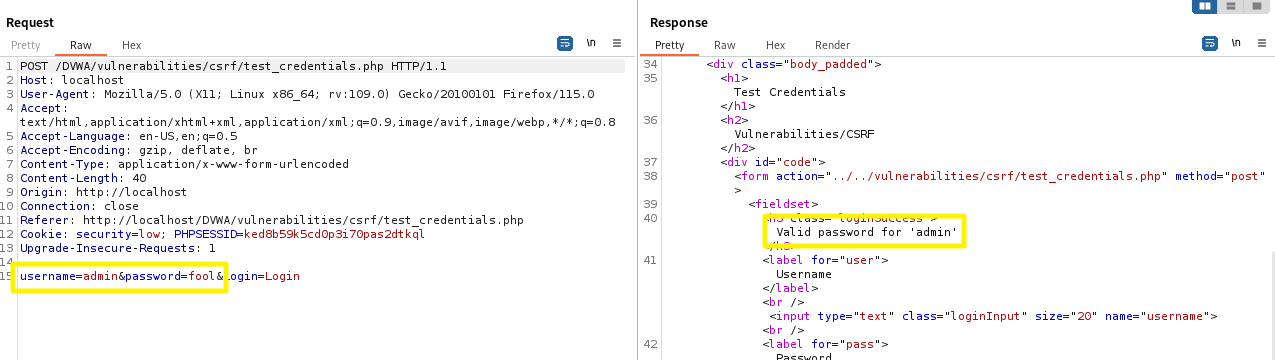Click the div id="code" response line
Screen dimensions: 1275x360
(773, 162)
